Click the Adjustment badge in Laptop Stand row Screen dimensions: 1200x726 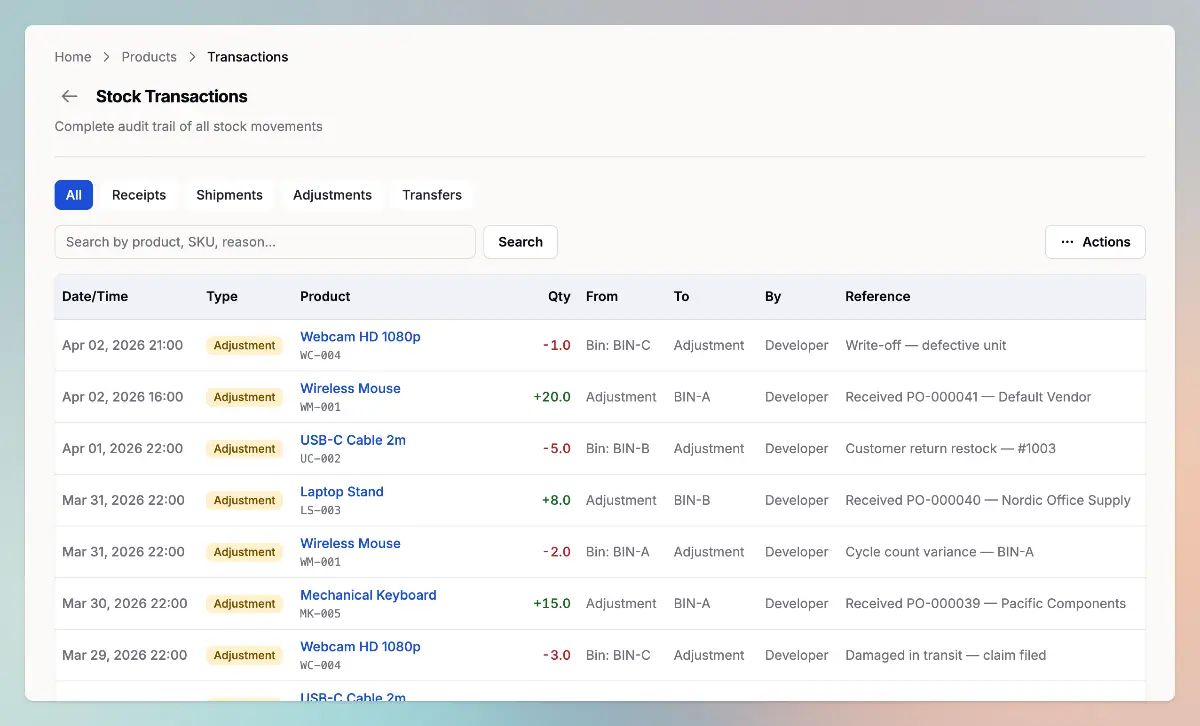[x=244, y=500]
